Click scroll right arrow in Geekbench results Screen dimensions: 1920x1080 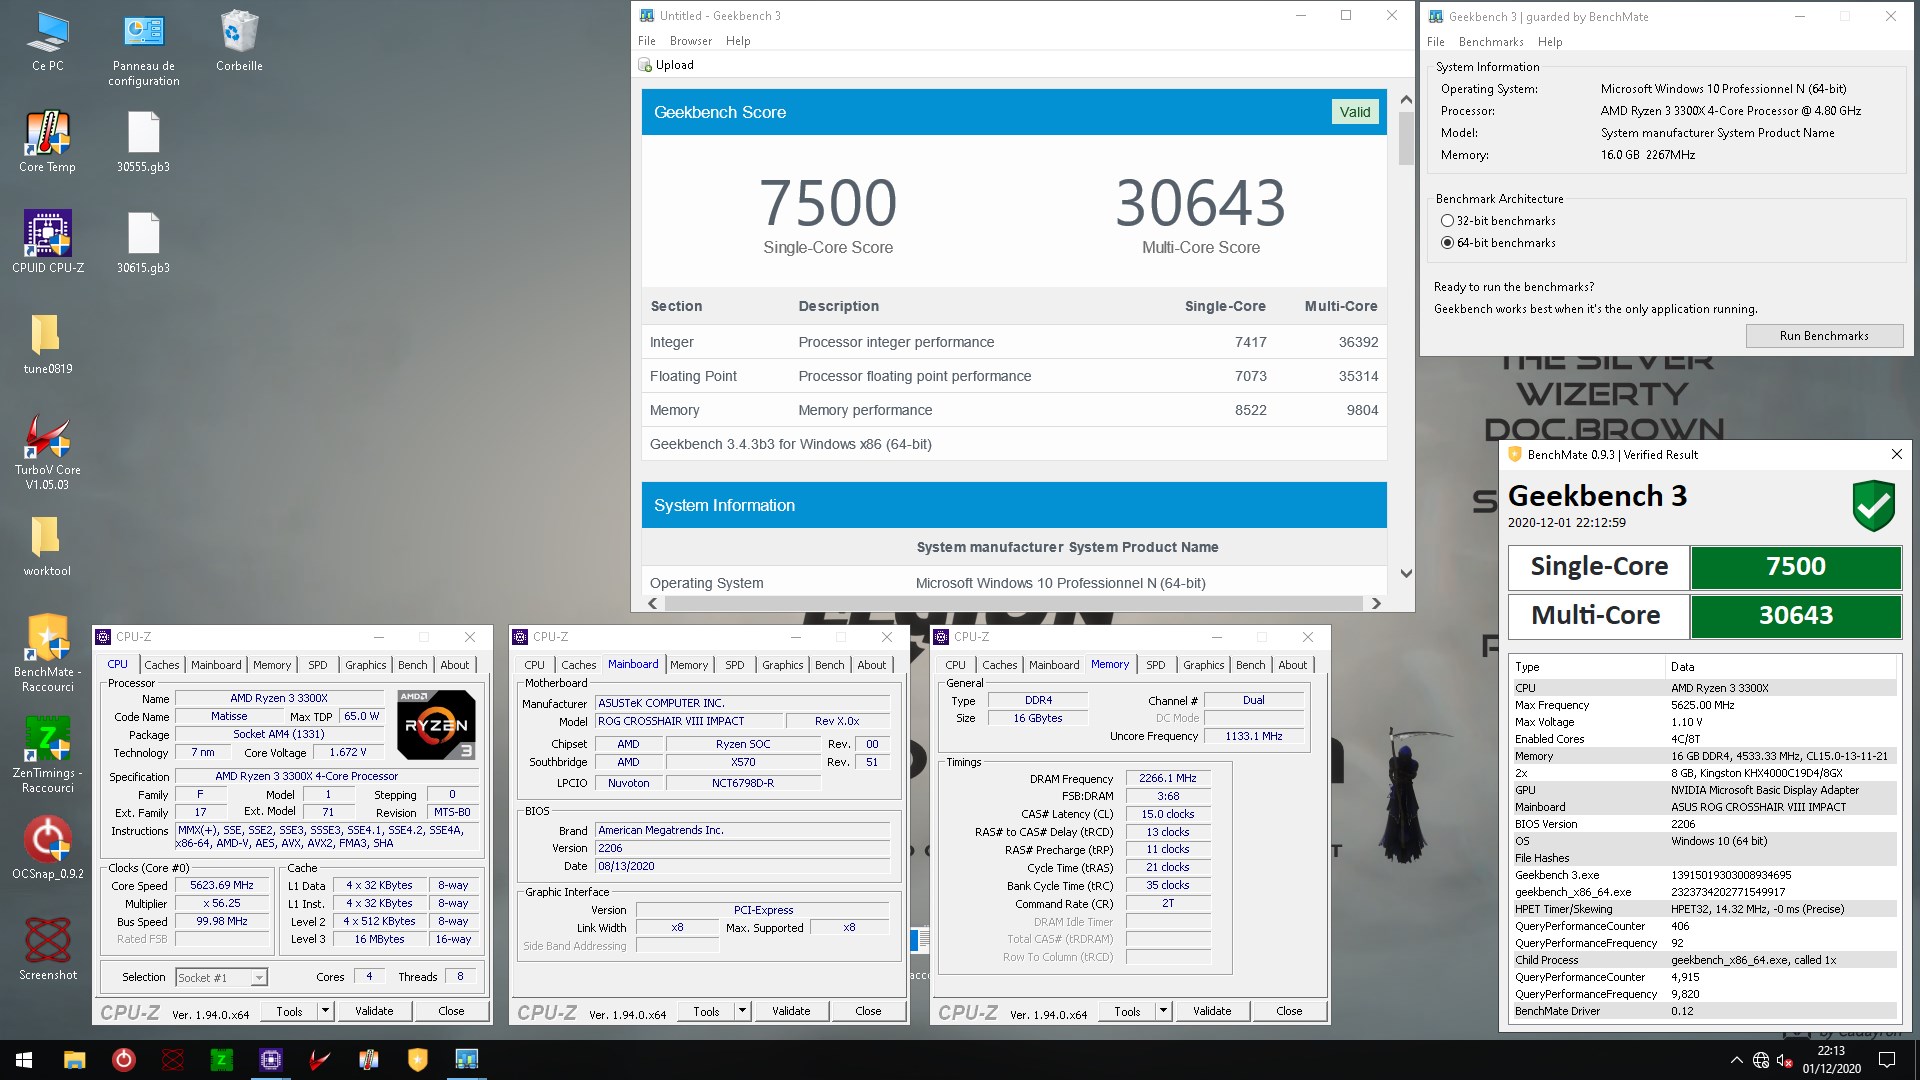tap(1376, 603)
